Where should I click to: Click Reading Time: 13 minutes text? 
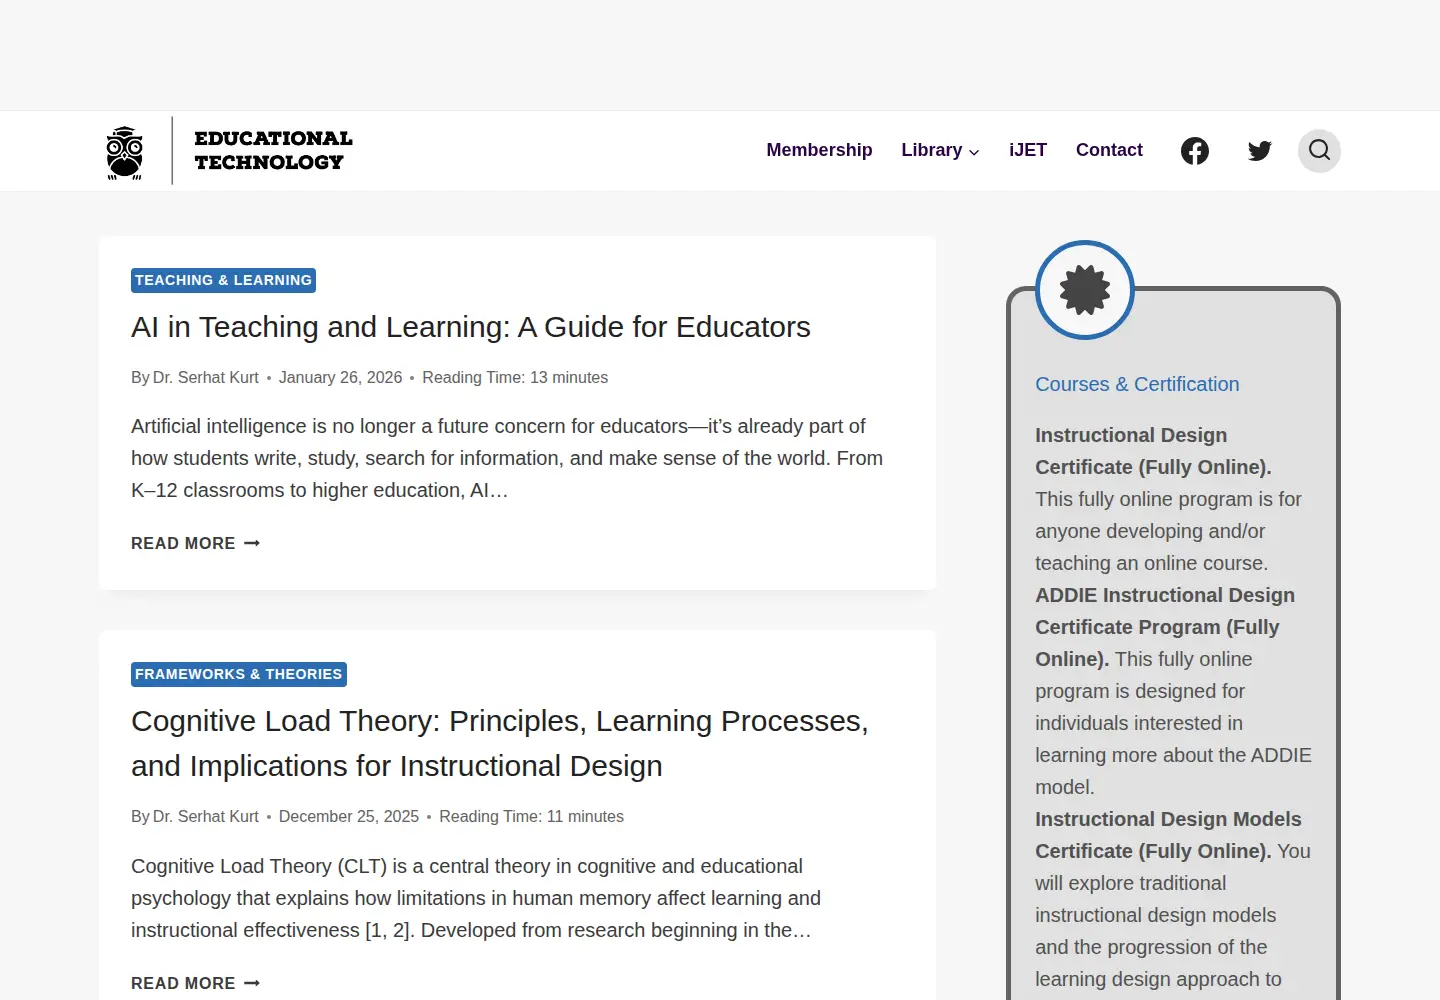[515, 377]
